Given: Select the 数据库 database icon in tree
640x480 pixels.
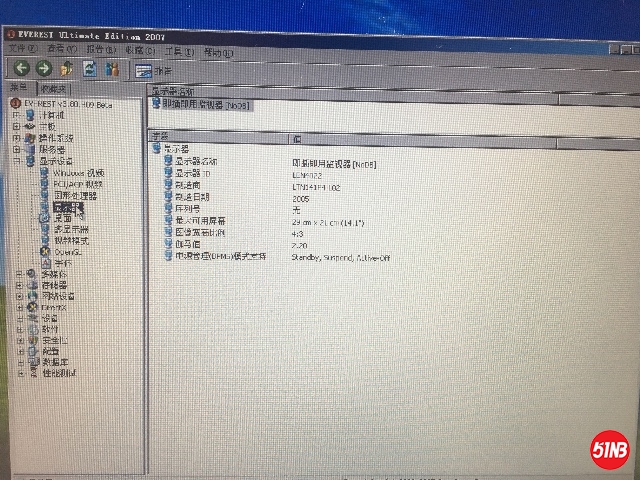Looking at the screenshot, I should (33, 362).
